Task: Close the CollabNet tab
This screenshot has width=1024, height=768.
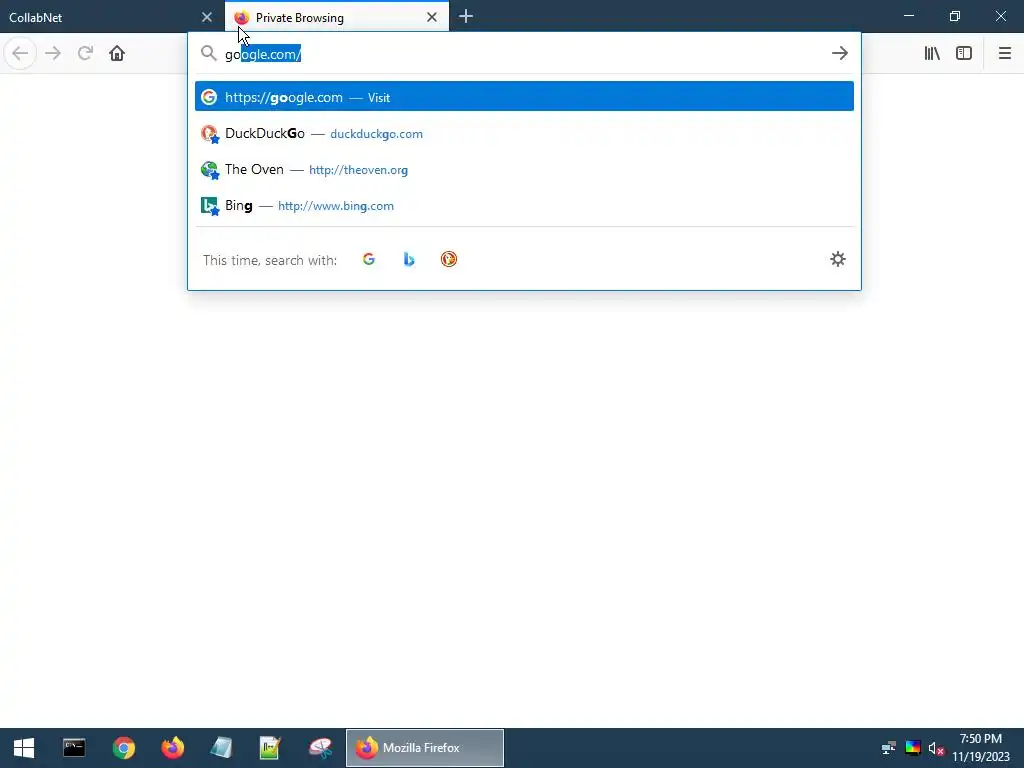Action: [x=207, y=17]
